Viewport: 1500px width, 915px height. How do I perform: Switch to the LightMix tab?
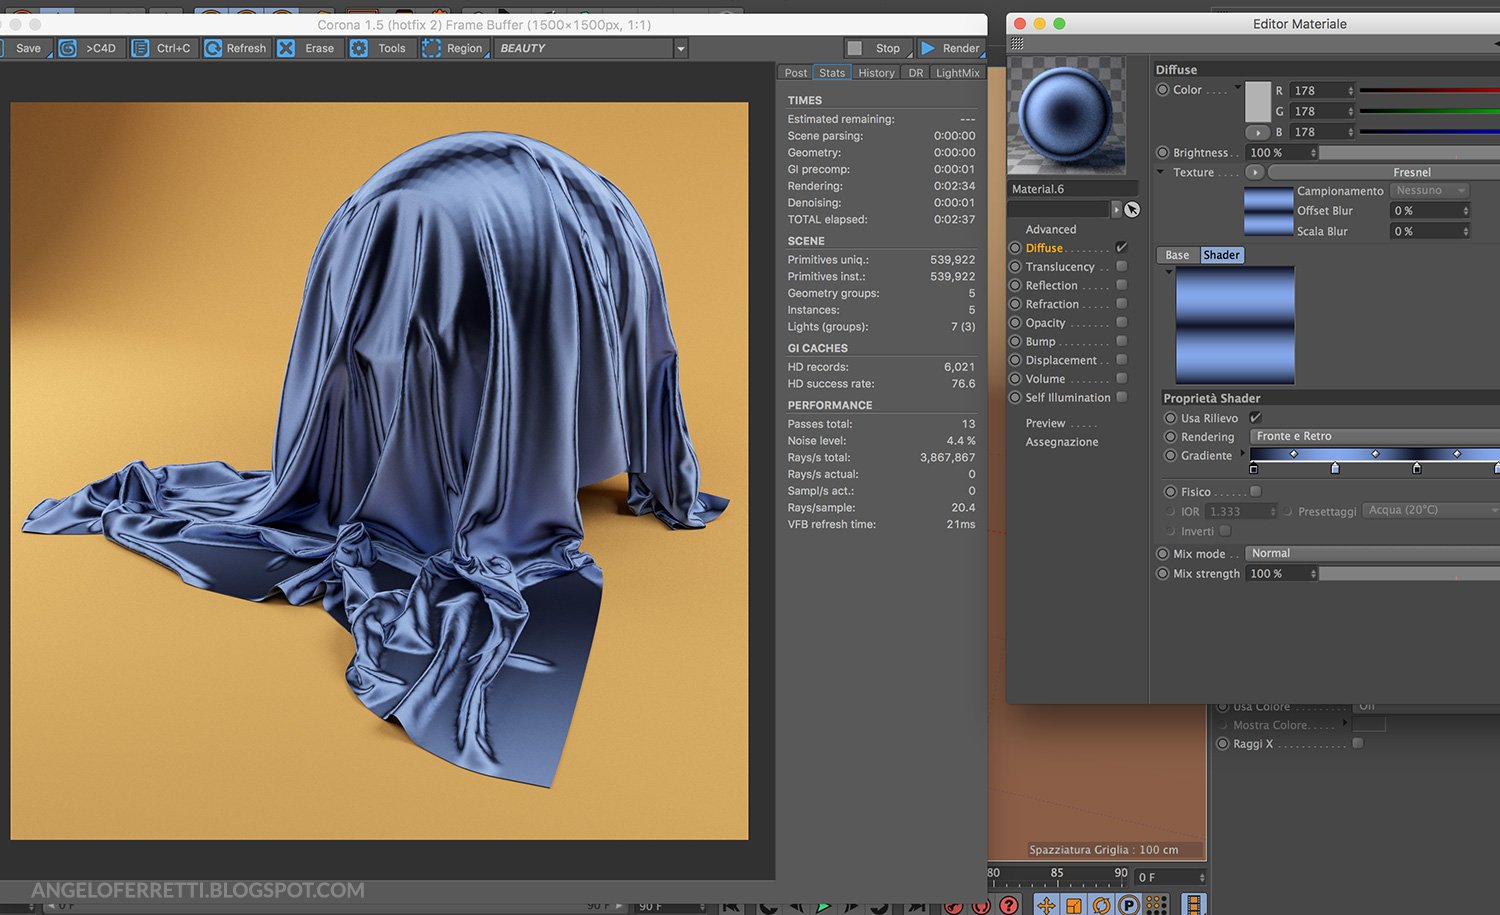(x=957, y=73)
